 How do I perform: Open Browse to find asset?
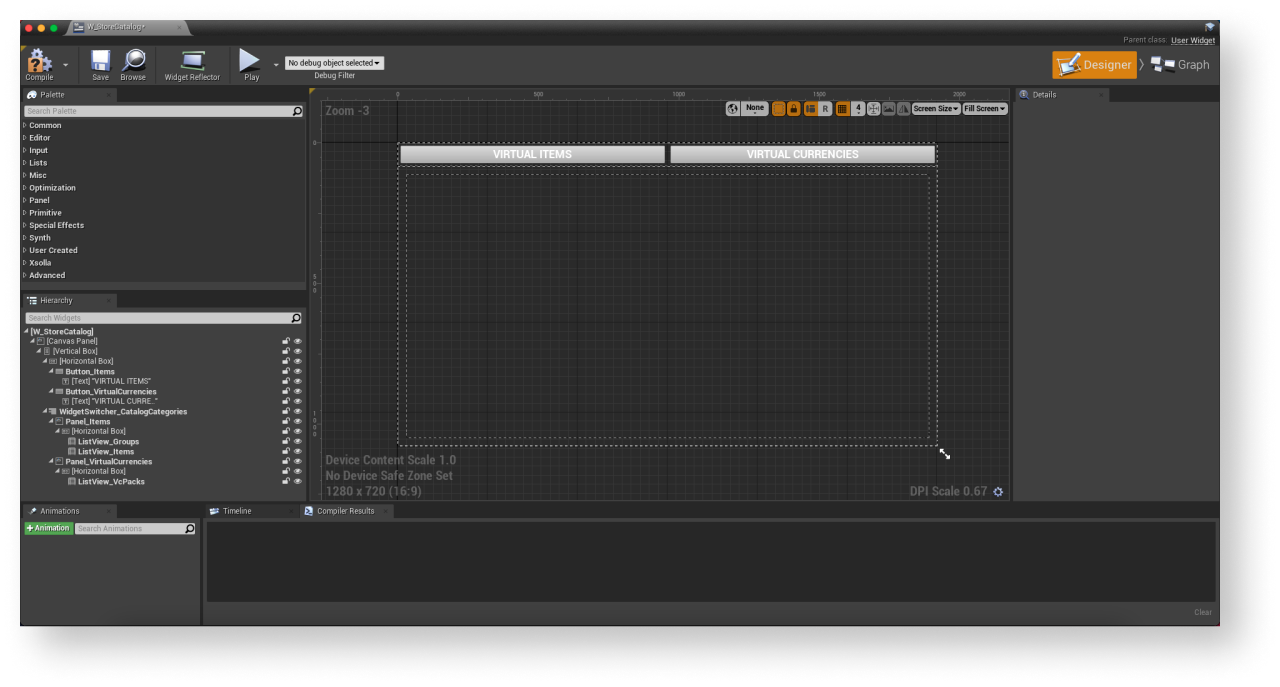tap(133, 62)
